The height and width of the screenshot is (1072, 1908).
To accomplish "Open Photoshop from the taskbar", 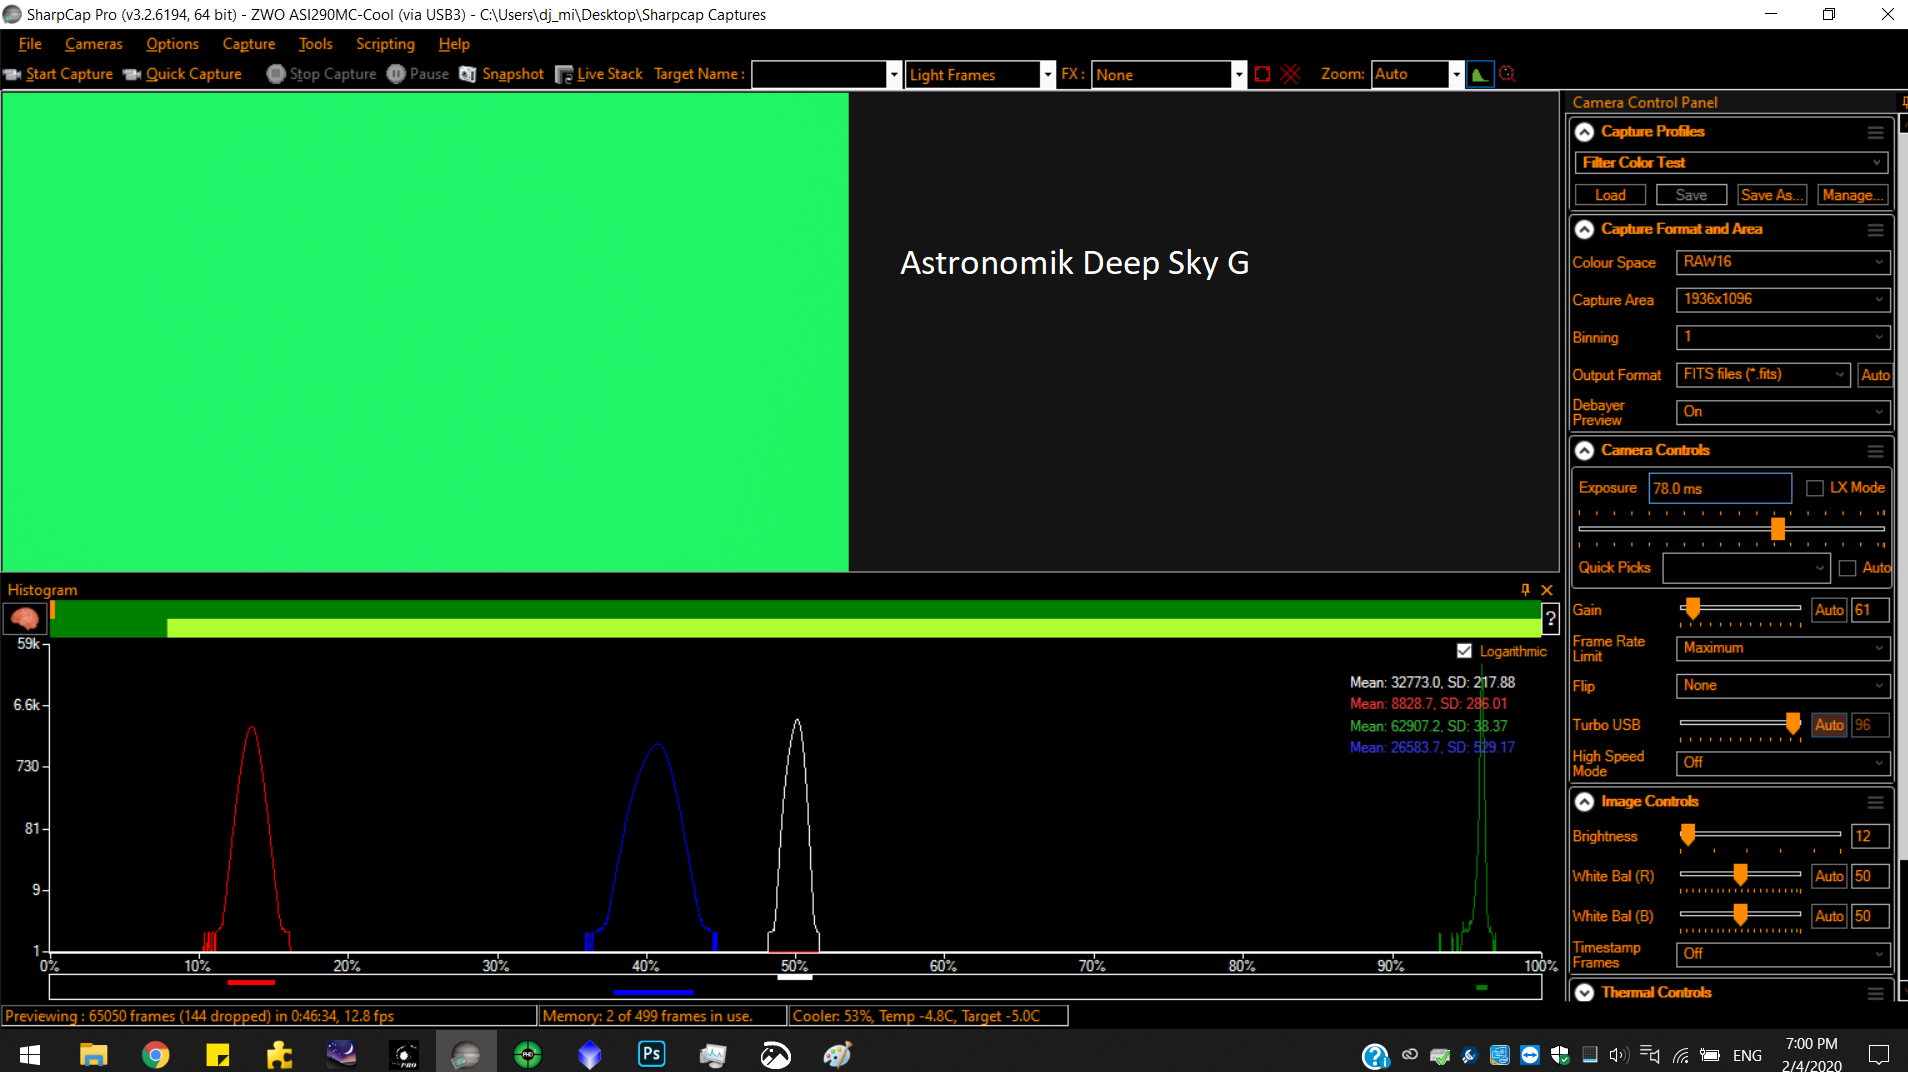I will click(652, 1054).
